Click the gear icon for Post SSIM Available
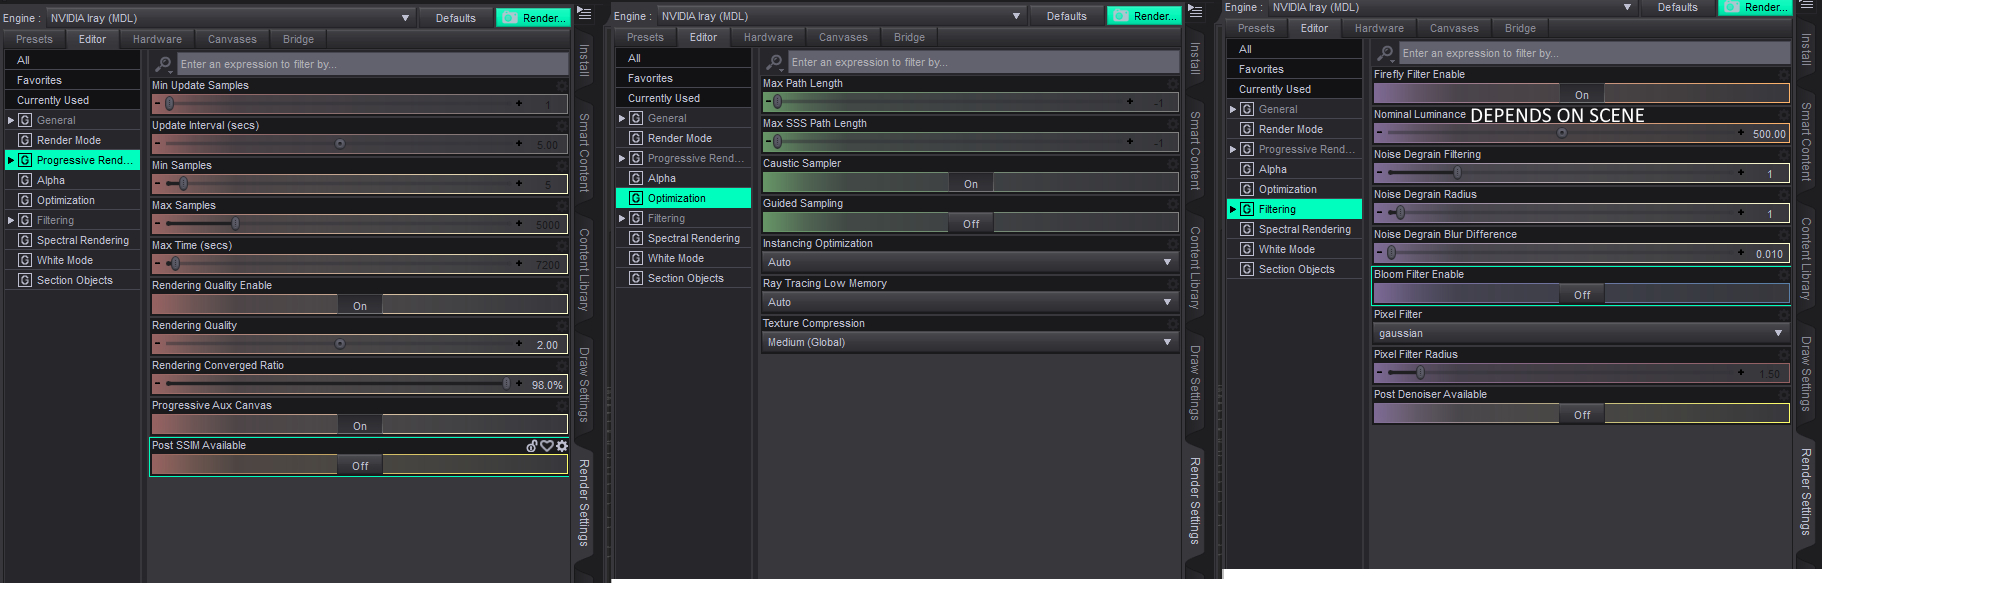 coord(562,446)
